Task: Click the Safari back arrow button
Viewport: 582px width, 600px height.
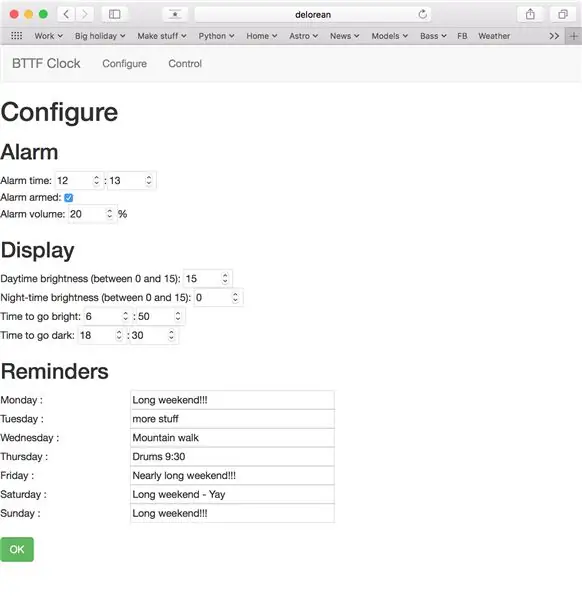Action: 66,15
